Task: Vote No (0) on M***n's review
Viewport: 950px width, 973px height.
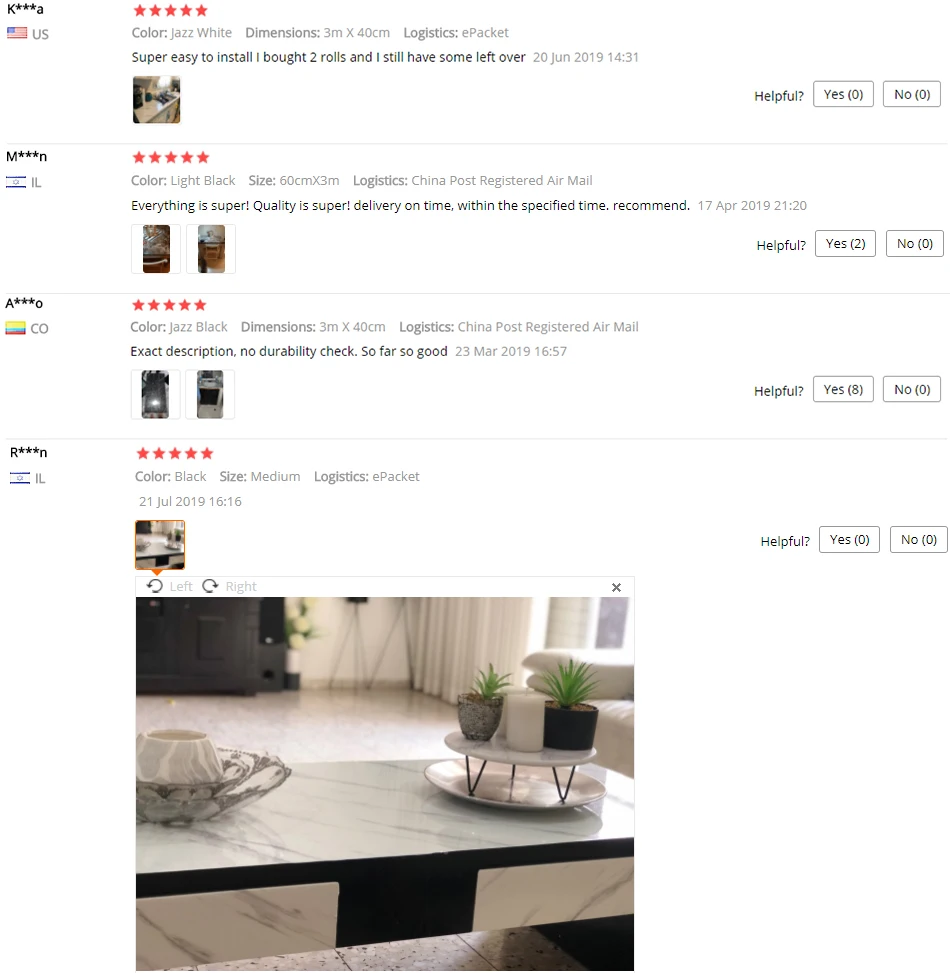Action: (915, 243)
